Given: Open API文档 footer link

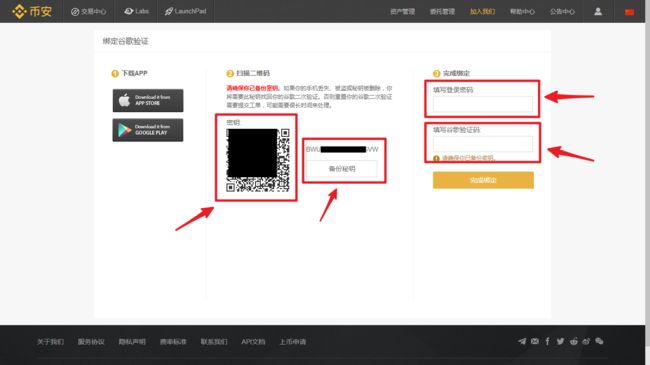Looking at the screenshot, I should point(253,342).
